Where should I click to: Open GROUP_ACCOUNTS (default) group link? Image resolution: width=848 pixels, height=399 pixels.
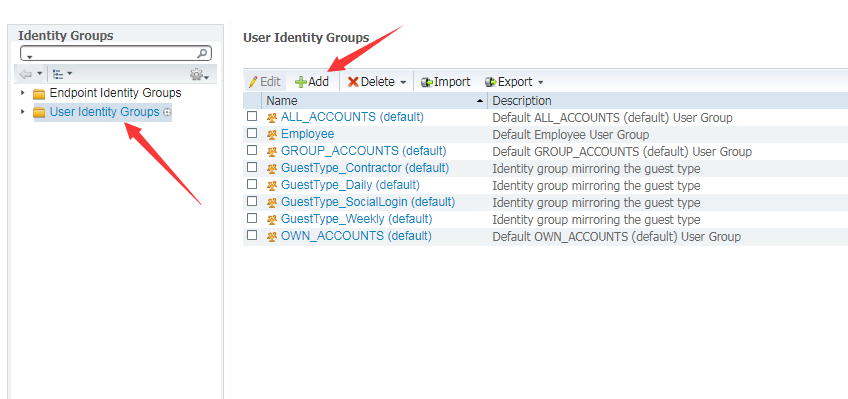click(x=363, y=151)
